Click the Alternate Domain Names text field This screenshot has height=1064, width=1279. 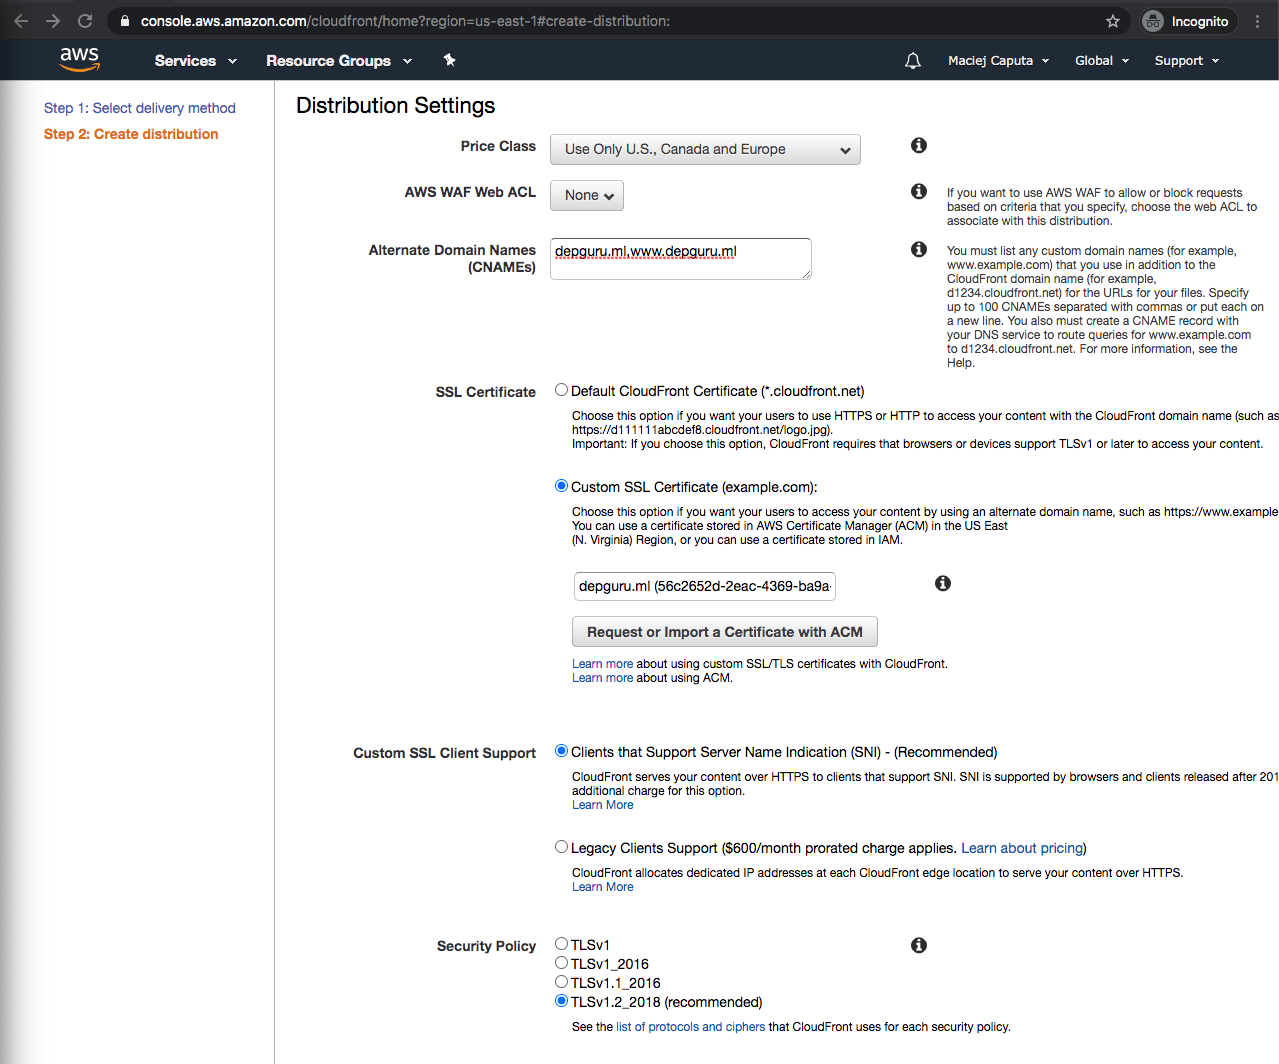point(680,259)
